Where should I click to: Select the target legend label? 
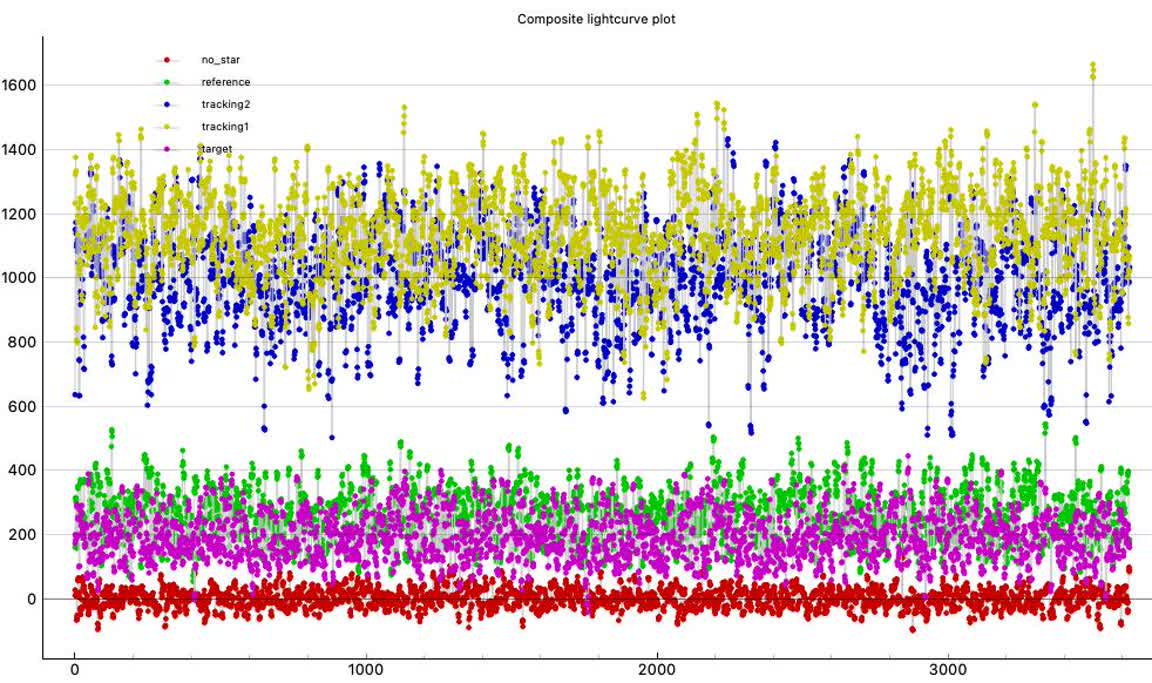[216, 148]
